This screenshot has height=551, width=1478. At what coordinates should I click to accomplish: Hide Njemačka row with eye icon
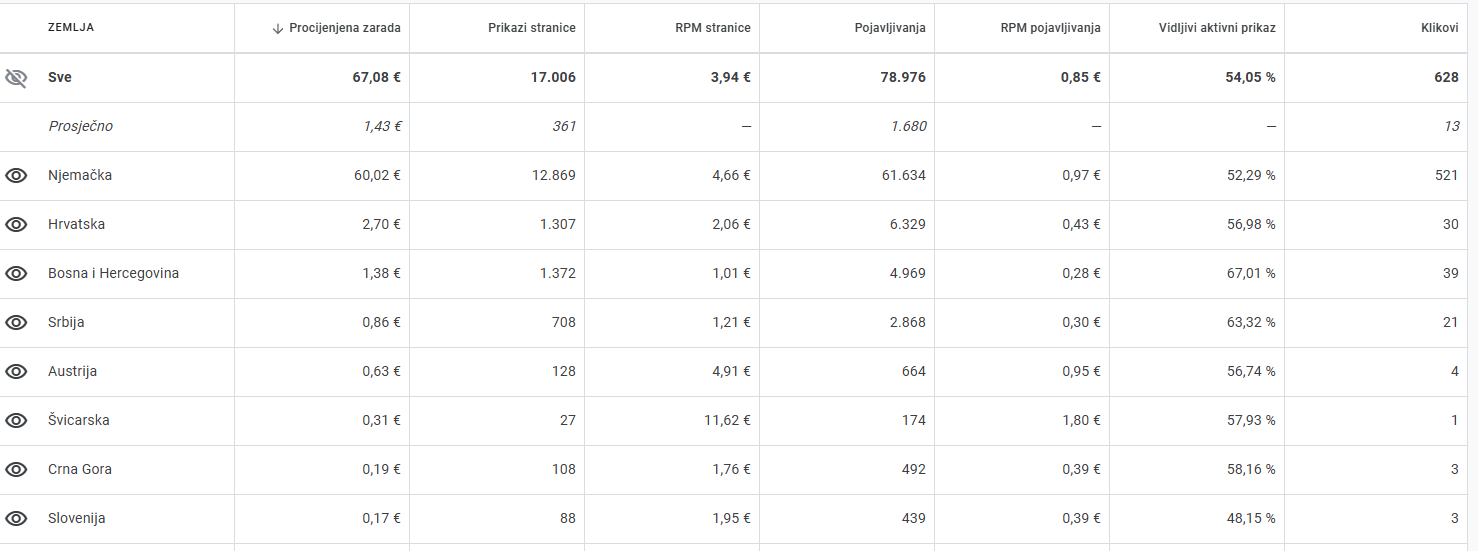point(16,176)
